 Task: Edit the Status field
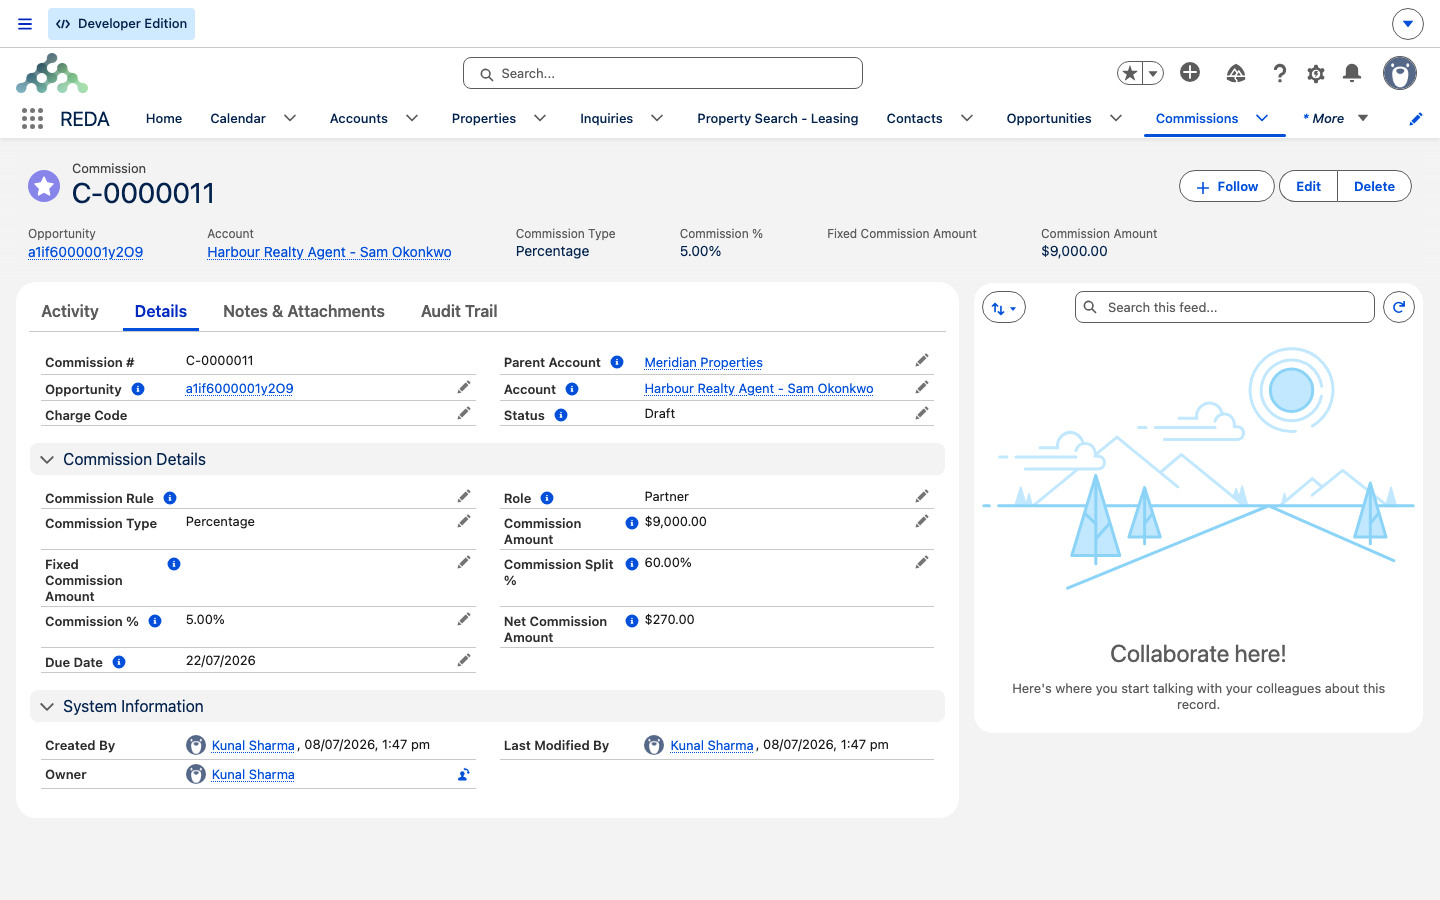(x=922, y=413)
